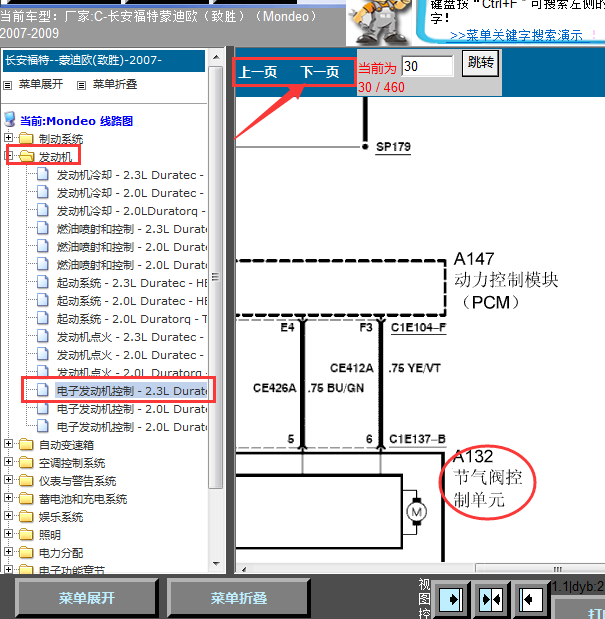Open the 菜单关键字搜索演示 link

[x=516, y=35]
